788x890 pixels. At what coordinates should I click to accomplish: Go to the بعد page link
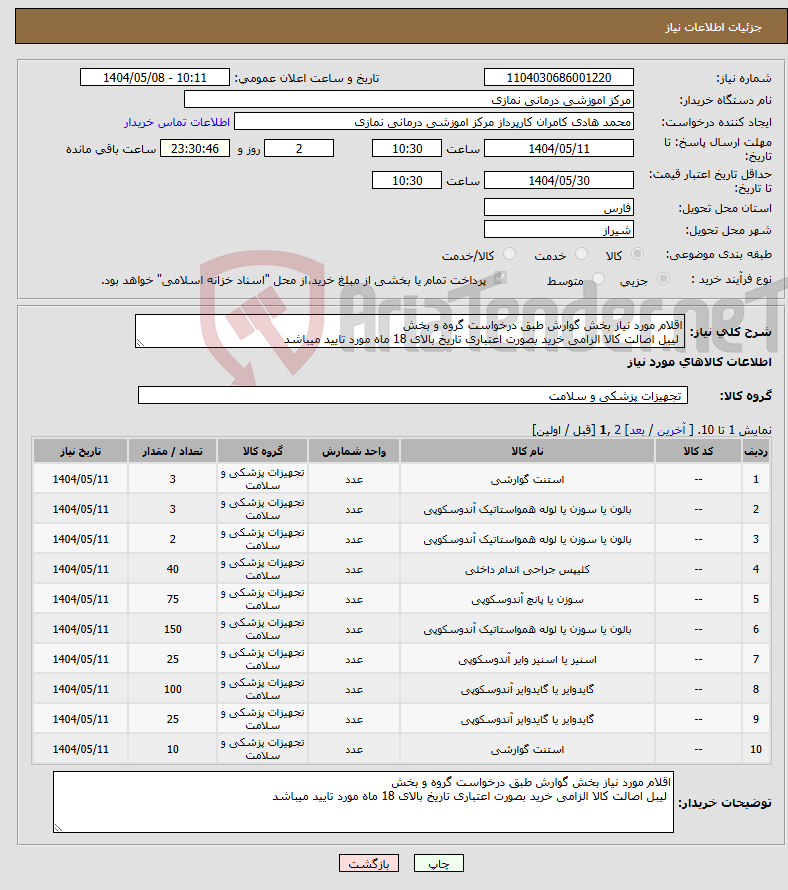637,430
